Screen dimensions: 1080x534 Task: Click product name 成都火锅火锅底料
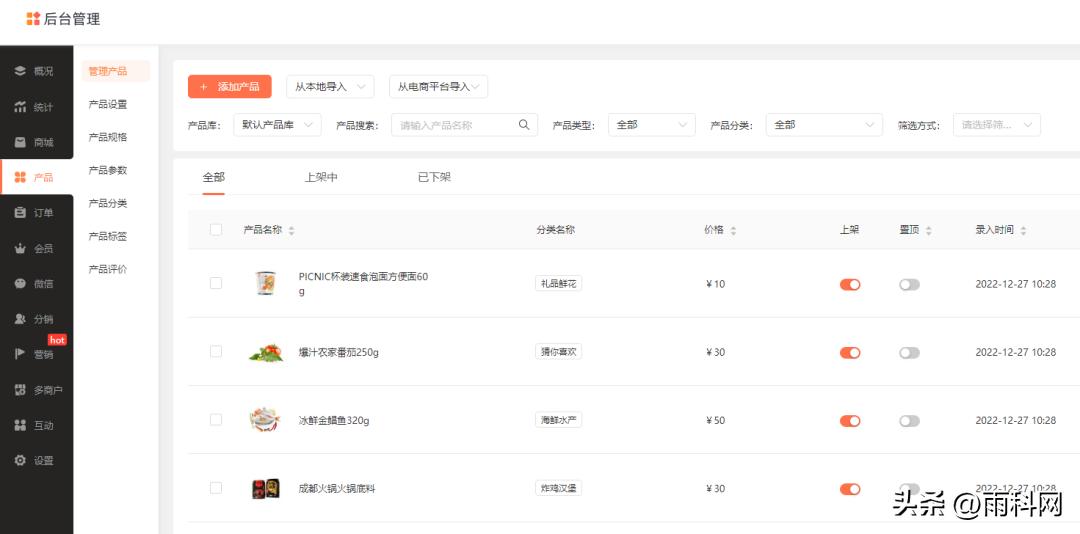337,489
